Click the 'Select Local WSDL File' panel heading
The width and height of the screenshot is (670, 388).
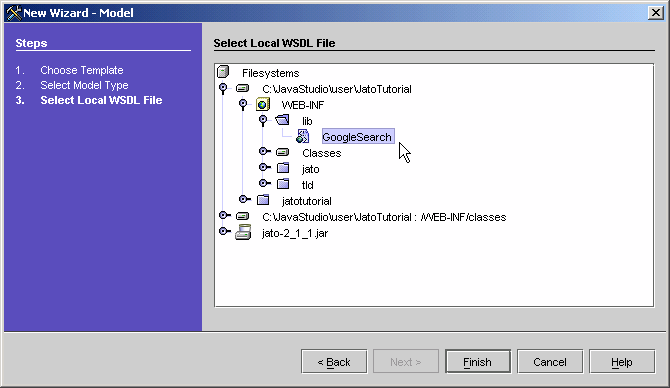pos(274,43)
